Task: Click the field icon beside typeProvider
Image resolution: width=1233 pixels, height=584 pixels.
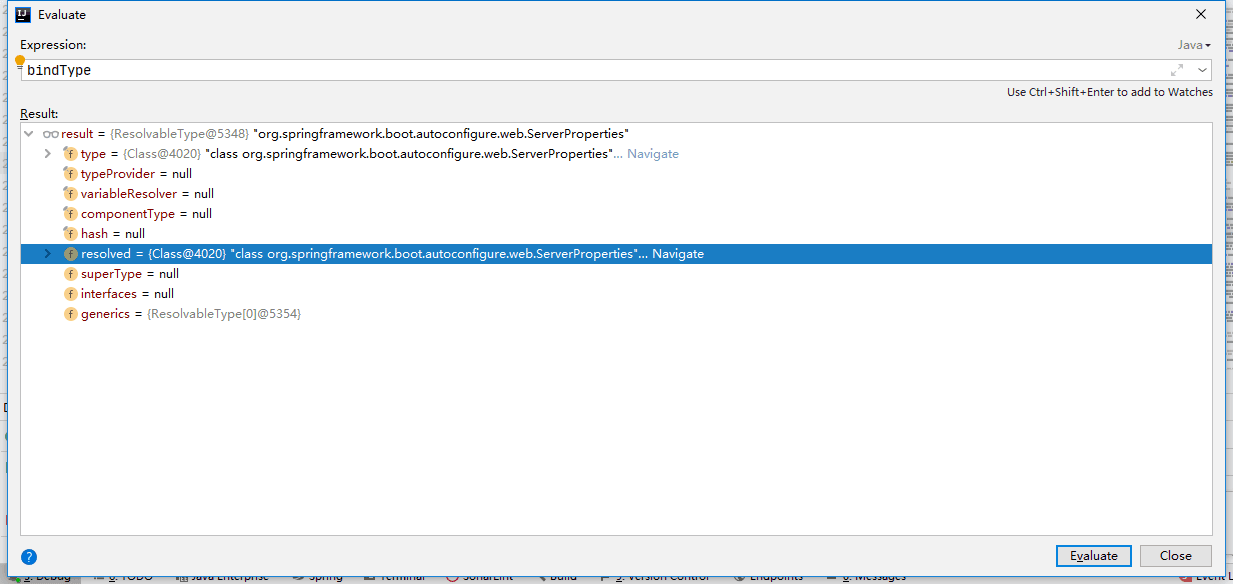Action: click(70, 174)
